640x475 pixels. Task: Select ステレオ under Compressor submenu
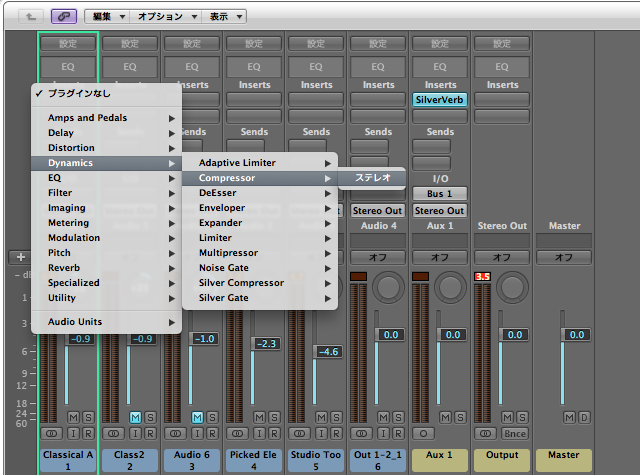372,178
